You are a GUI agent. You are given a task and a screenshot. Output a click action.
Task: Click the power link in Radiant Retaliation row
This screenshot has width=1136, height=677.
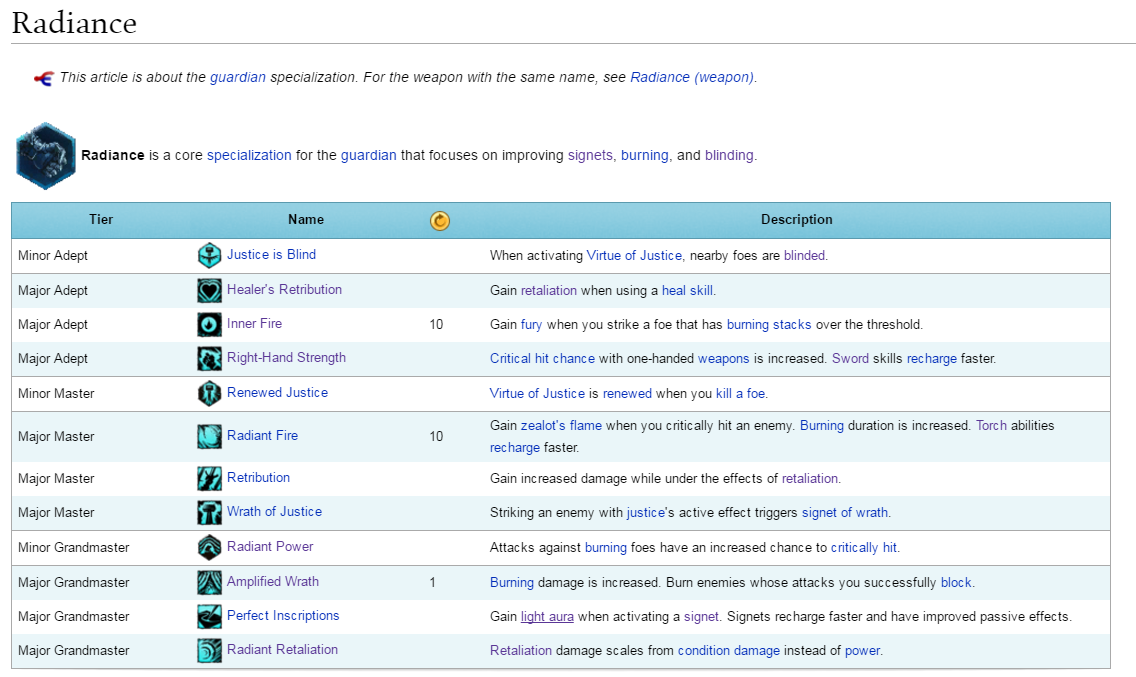pyautogui.click(x=862, y=650)
